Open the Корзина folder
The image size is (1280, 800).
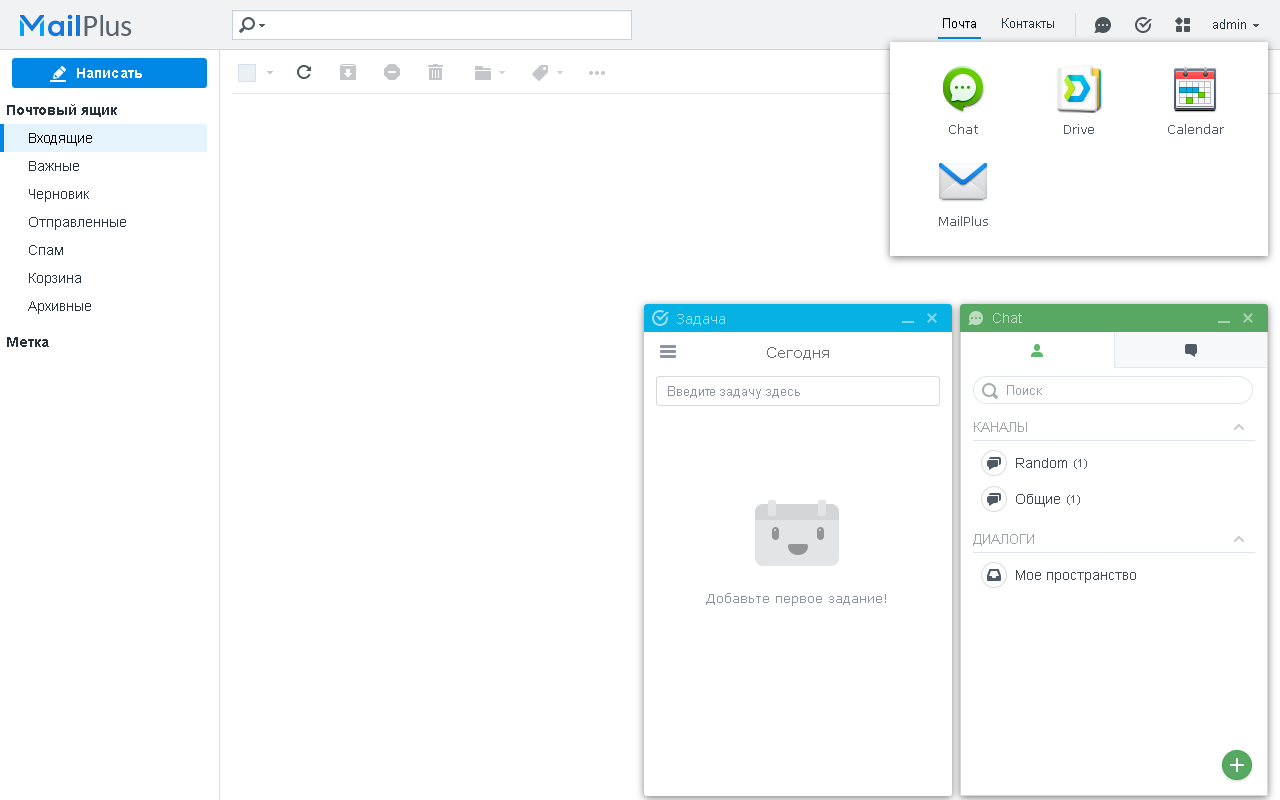[x=104, y=278]
